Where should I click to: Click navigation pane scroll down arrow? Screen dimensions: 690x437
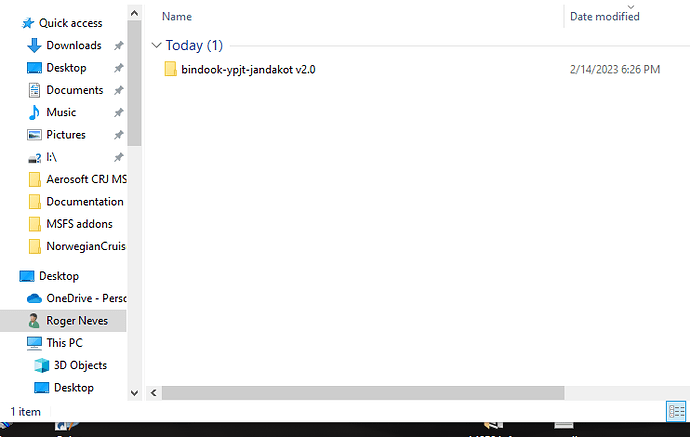135,393
